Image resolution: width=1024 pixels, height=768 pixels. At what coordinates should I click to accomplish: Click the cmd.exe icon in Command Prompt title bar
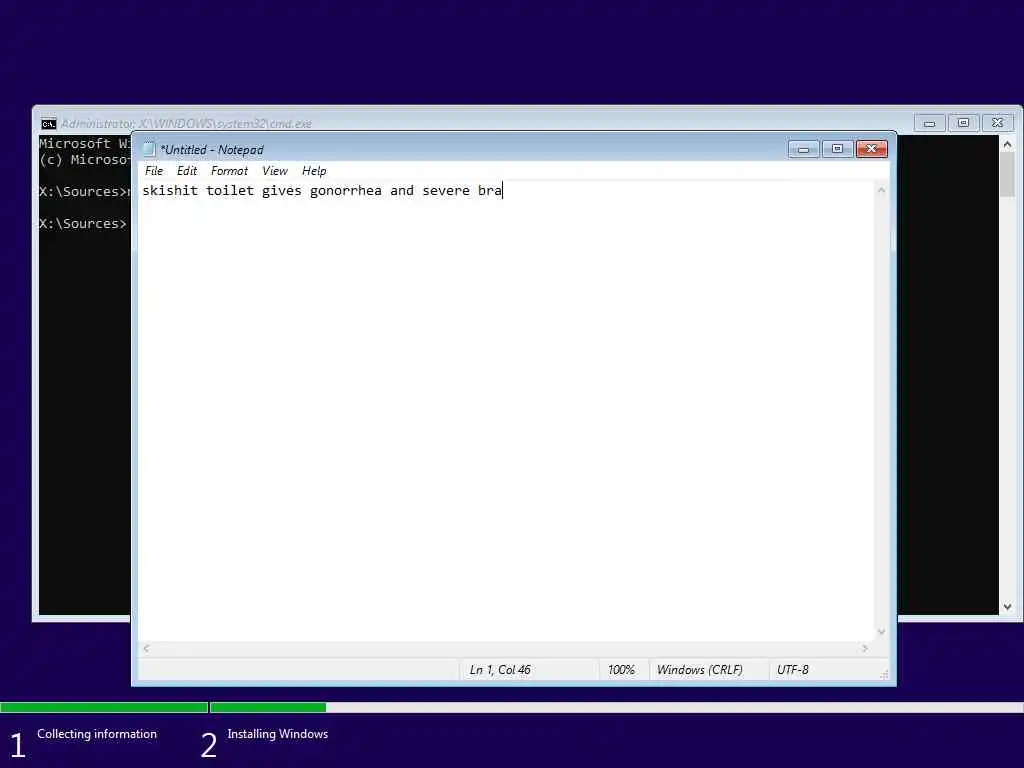click(48, 124)
